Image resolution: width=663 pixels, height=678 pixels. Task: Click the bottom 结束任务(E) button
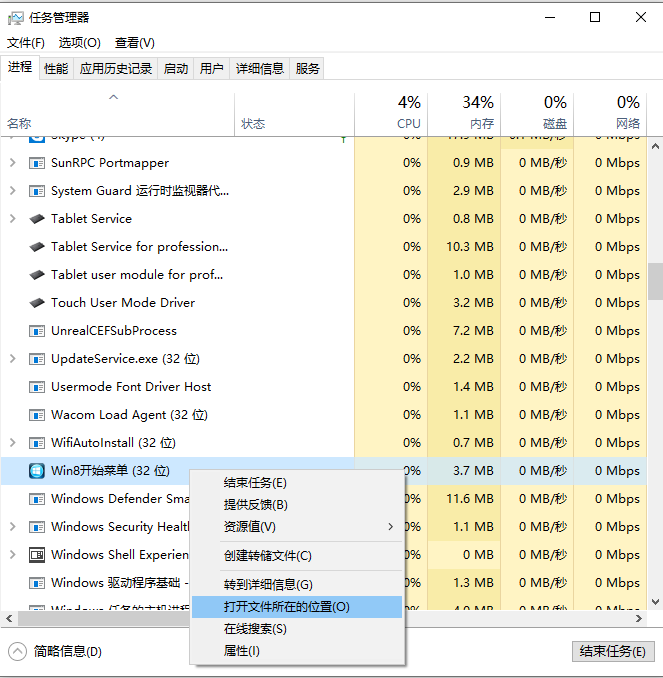click(613, 652)
